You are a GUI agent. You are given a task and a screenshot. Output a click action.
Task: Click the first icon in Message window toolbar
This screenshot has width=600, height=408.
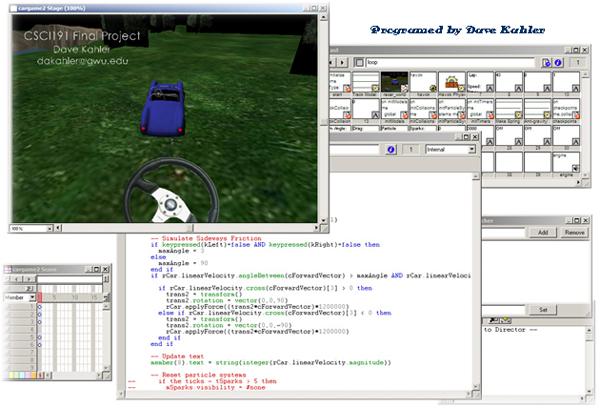pos(494,320)
